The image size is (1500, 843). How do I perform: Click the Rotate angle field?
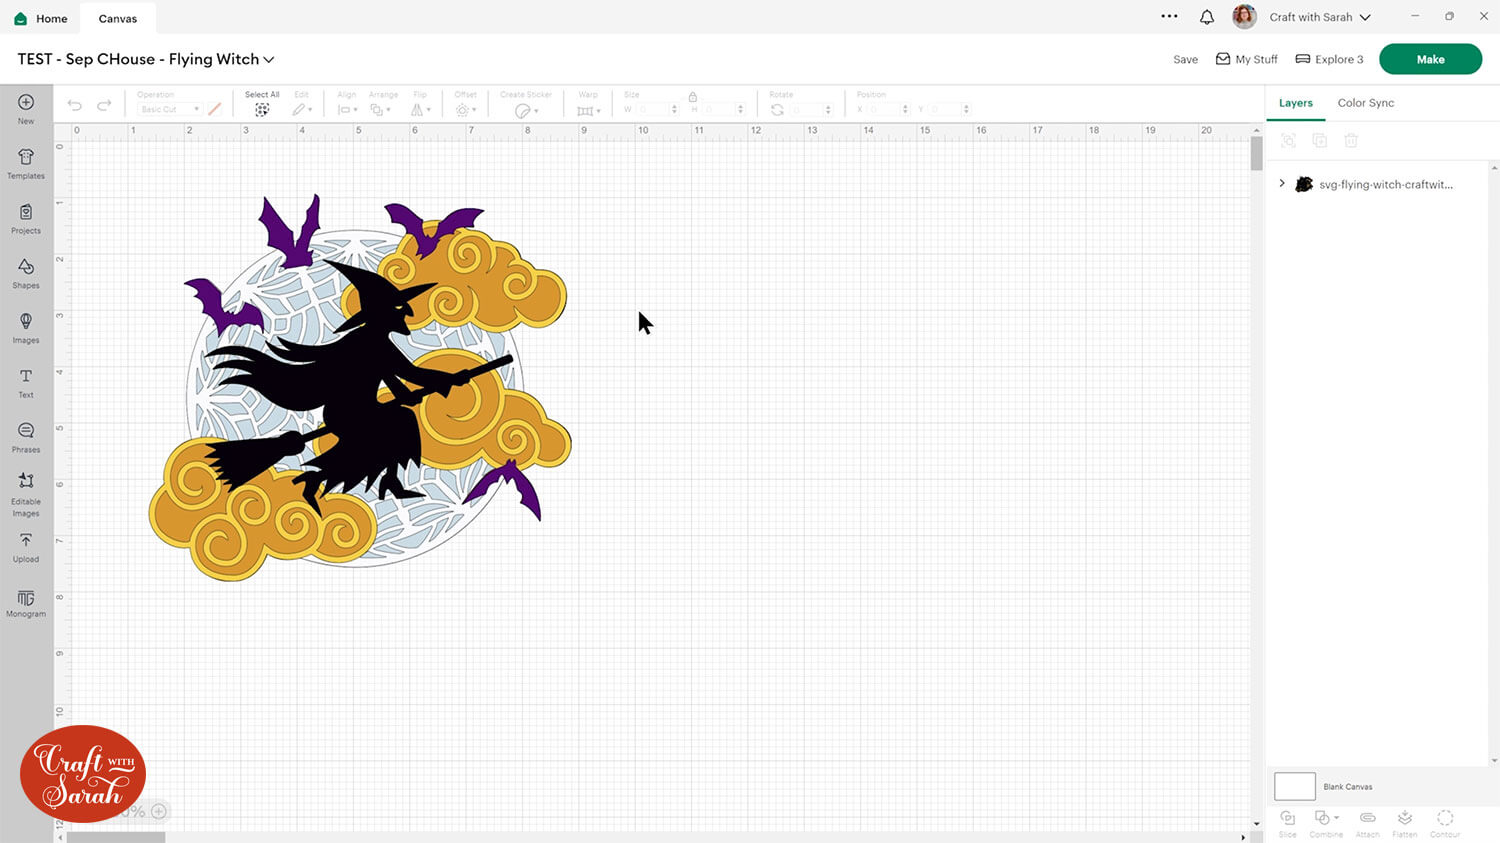click(811, 109)
